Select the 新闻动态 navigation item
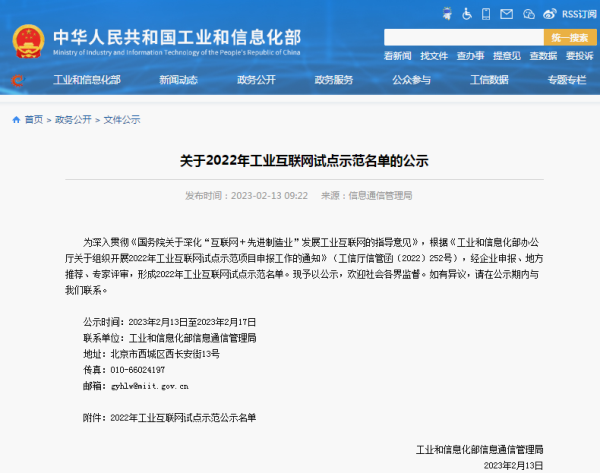This screenshot has height=473, width=600. coord(177,80)
